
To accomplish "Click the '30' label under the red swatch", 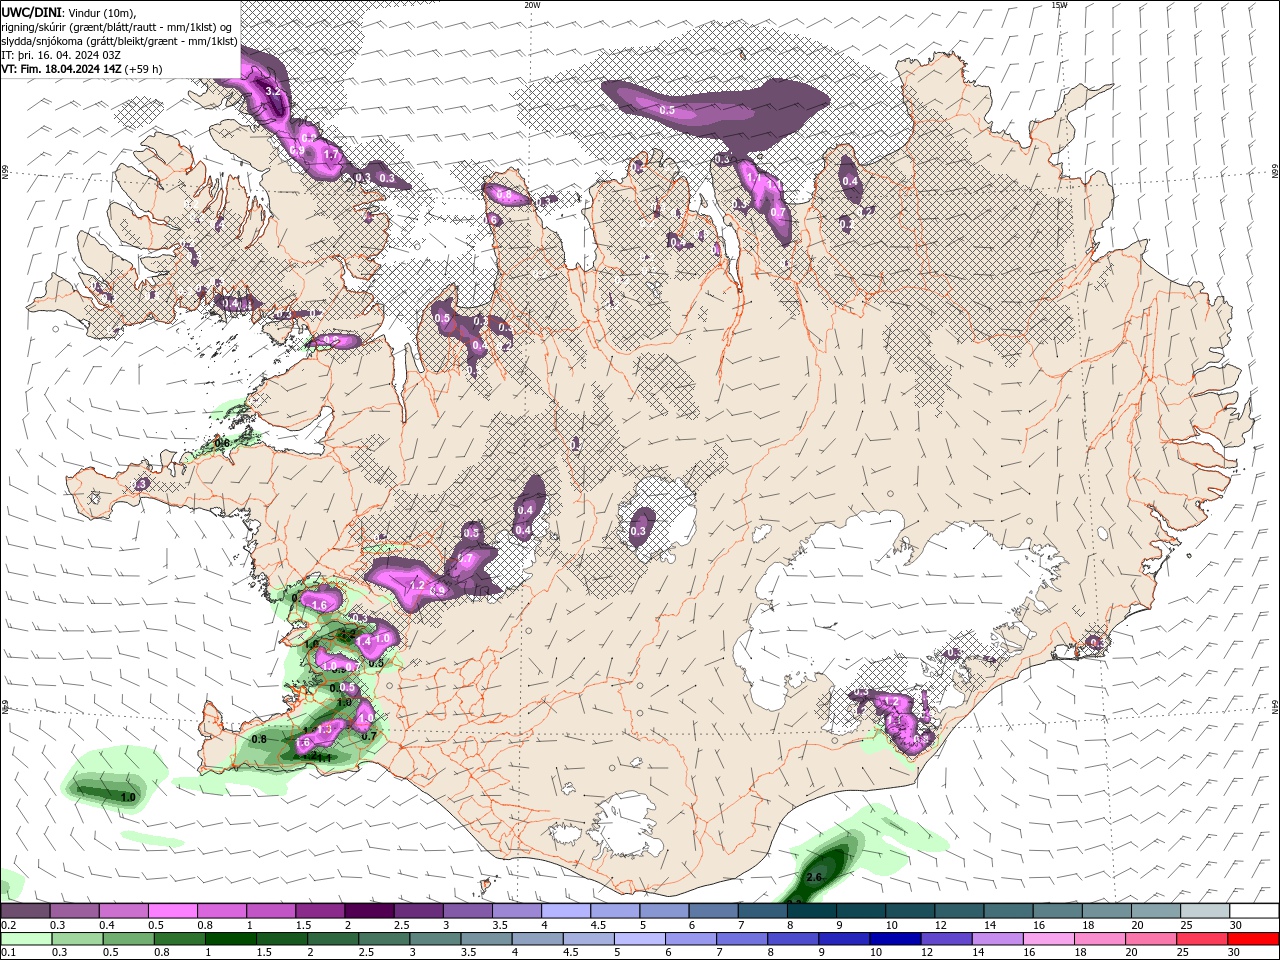I will click(x=1233, y=953).
